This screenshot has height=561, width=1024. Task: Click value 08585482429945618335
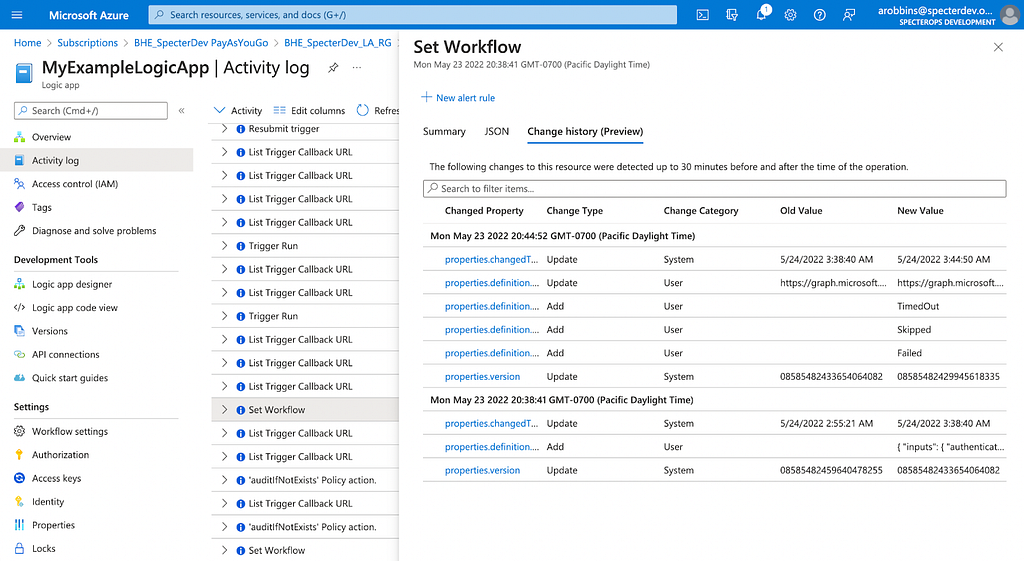coord(948,377)
